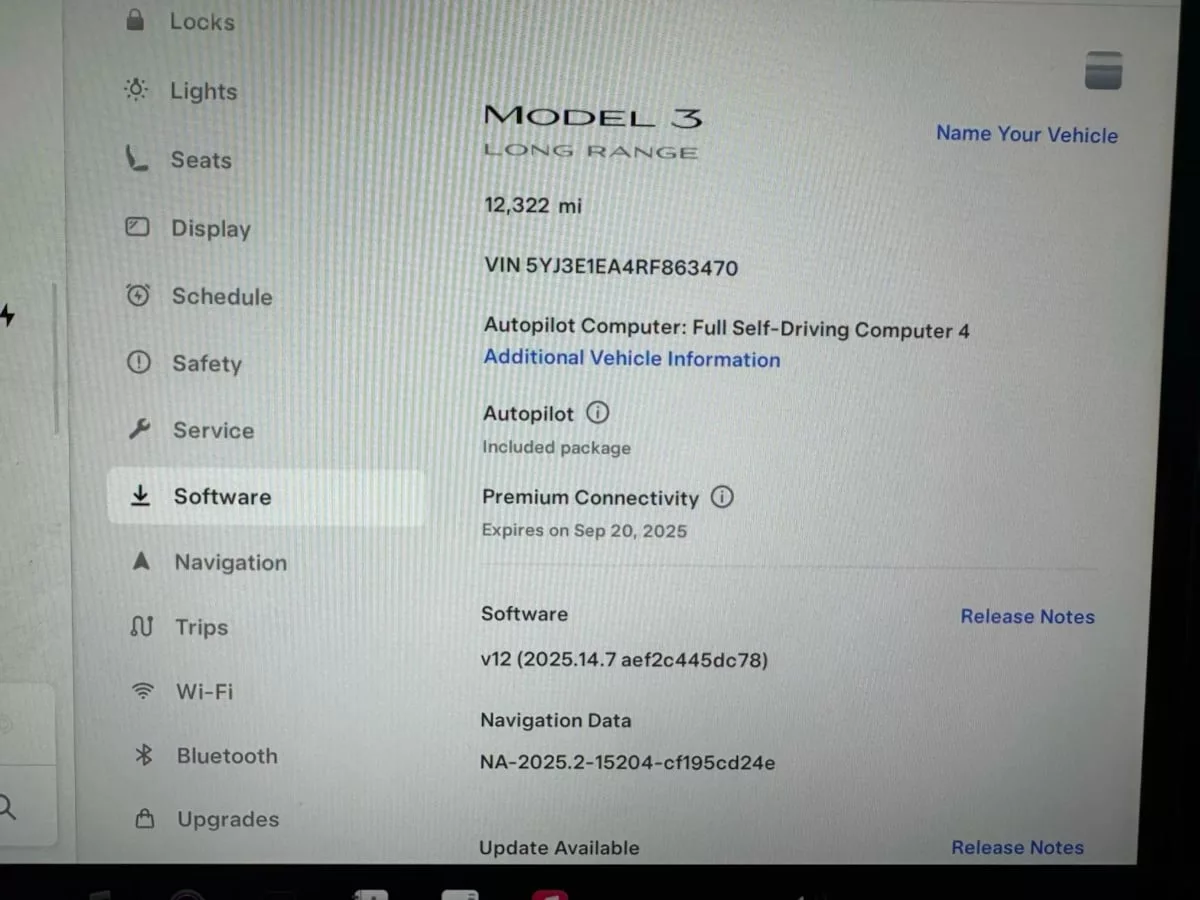Click the Schedule clock icon
This screenshot has width=1200, height=900.
tap(138, 296)
